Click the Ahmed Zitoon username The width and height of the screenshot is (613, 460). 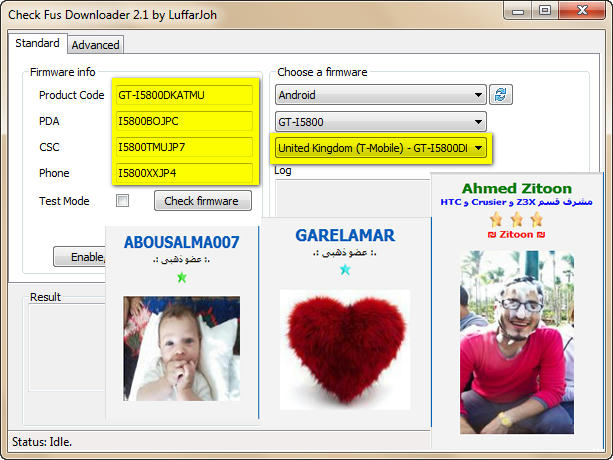coord(517,188)
